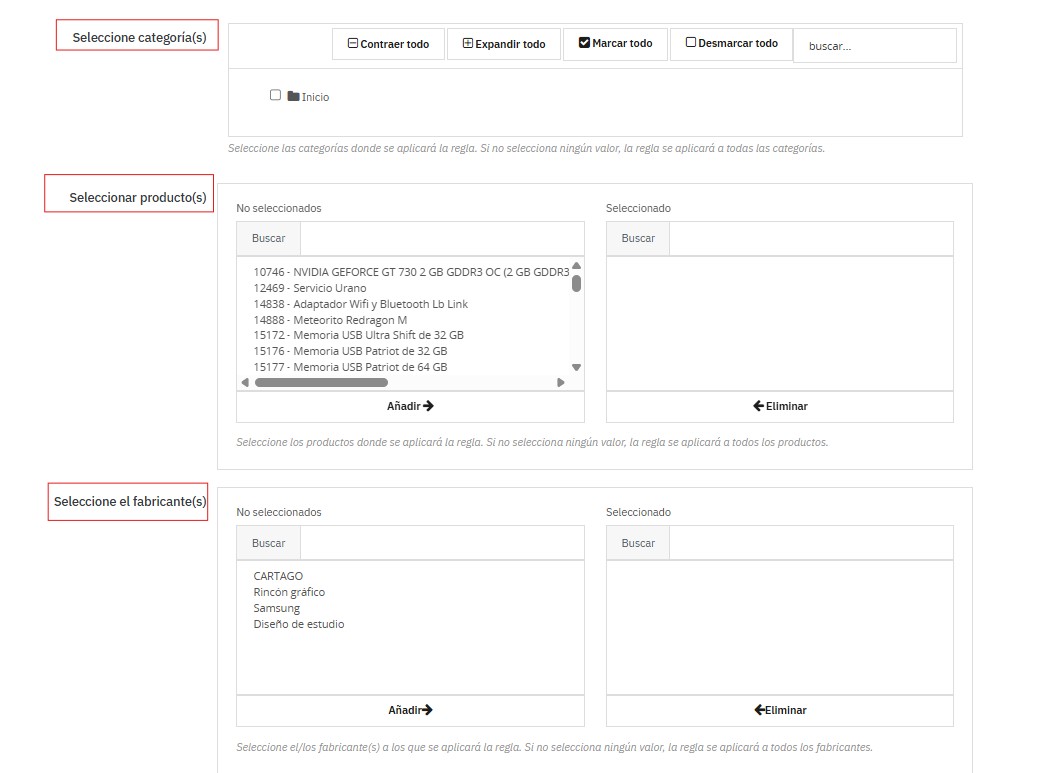
Task: Tick the Inicio category checkbox
Action: click(x=276, y=96)
